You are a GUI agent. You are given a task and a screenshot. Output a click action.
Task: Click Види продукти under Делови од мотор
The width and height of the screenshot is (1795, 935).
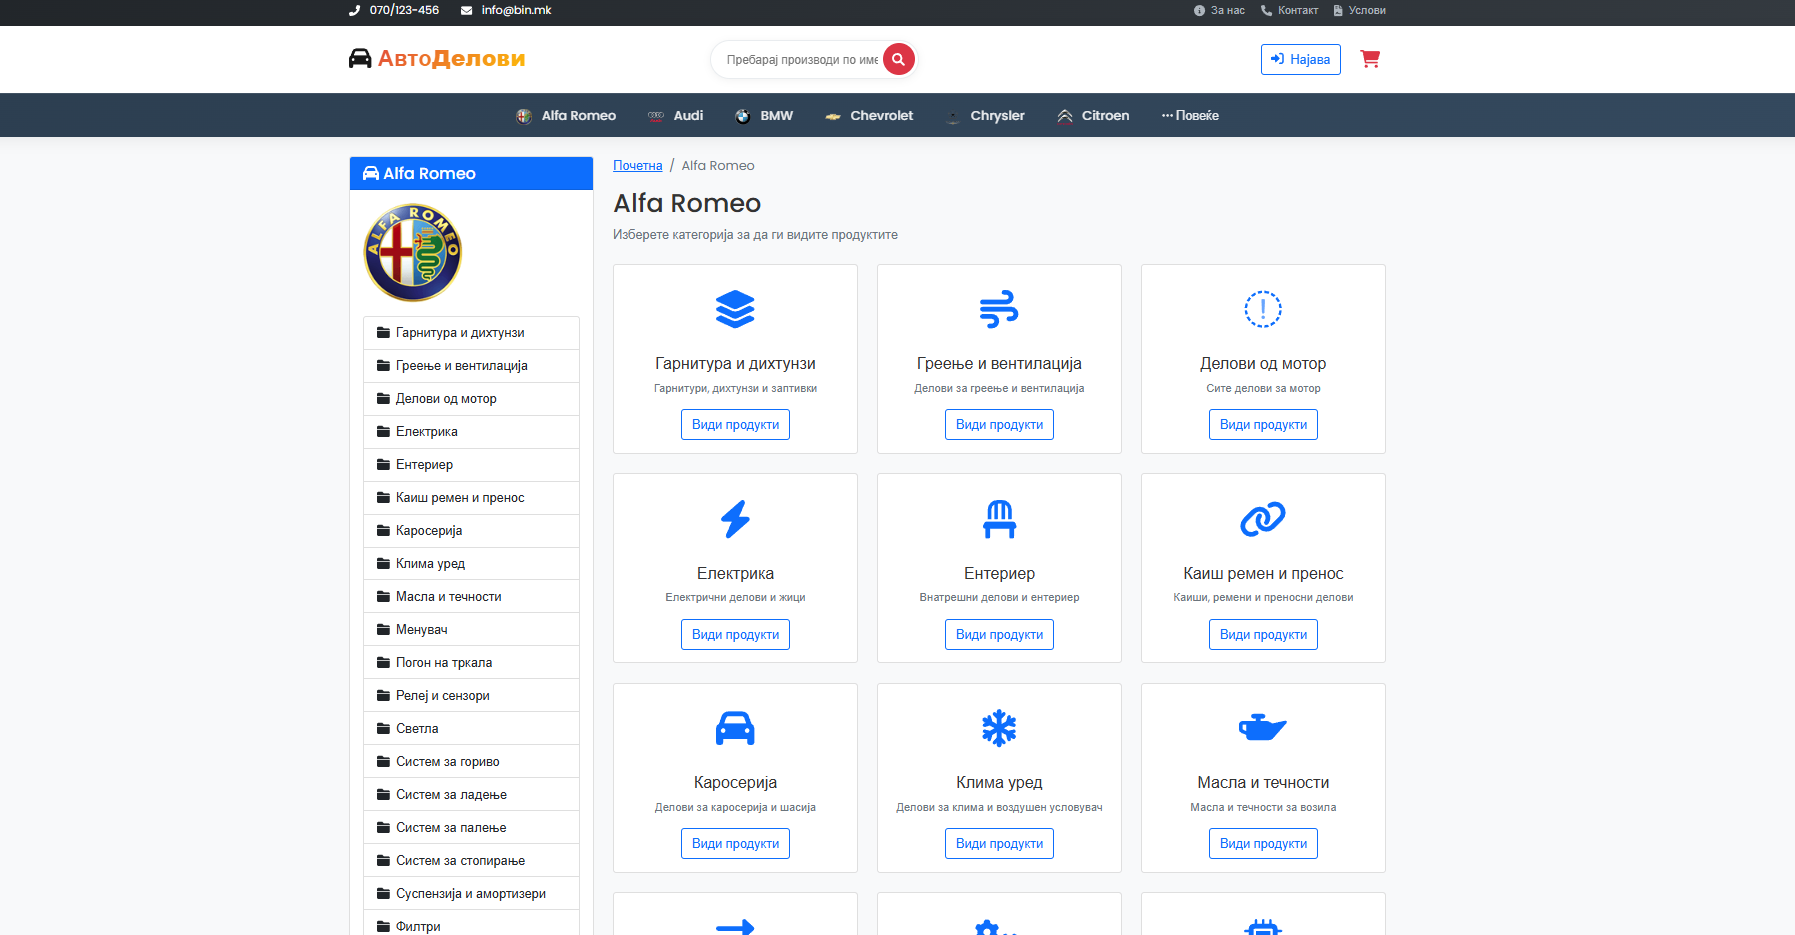[x=1263, y=425]
